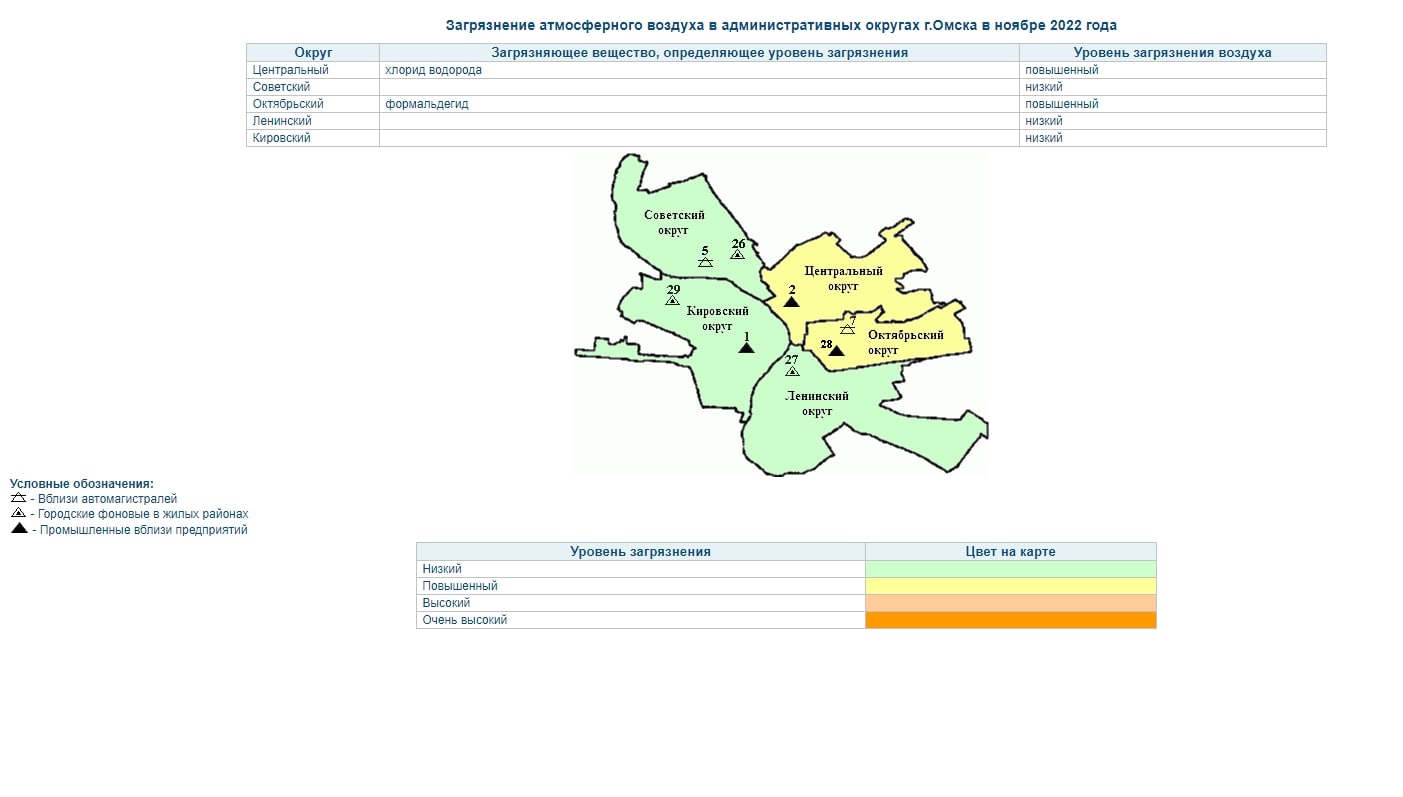Click the Условные обозначения heading
The width and height of the screenshot is (1403, 797).
click(82, 484)
